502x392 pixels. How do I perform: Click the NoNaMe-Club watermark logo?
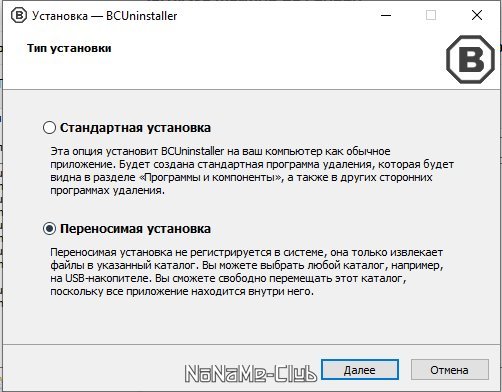251,373
